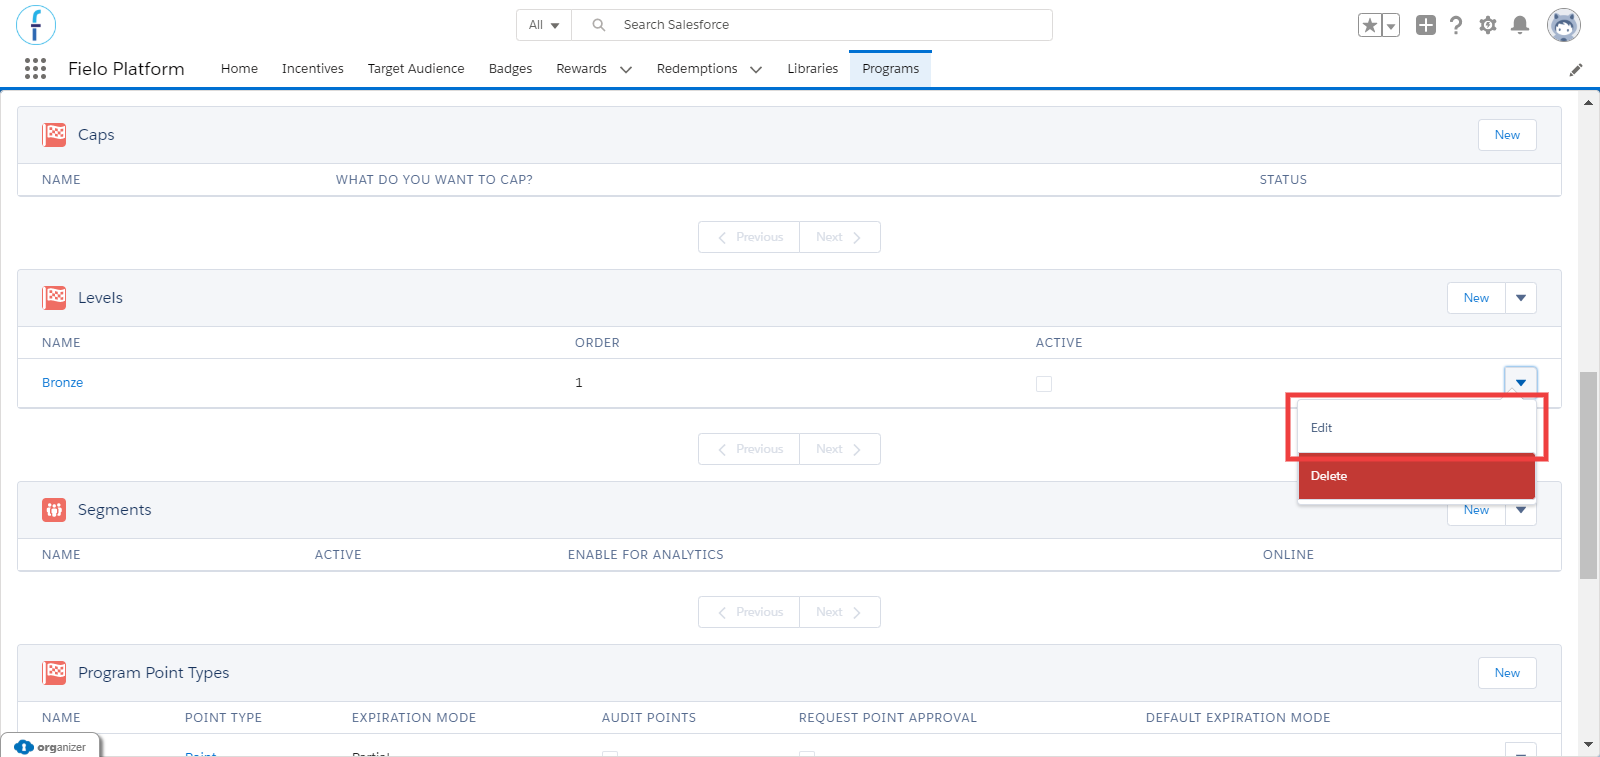
Task: Open the Setup gear icon
Action: pos(1488,25)
